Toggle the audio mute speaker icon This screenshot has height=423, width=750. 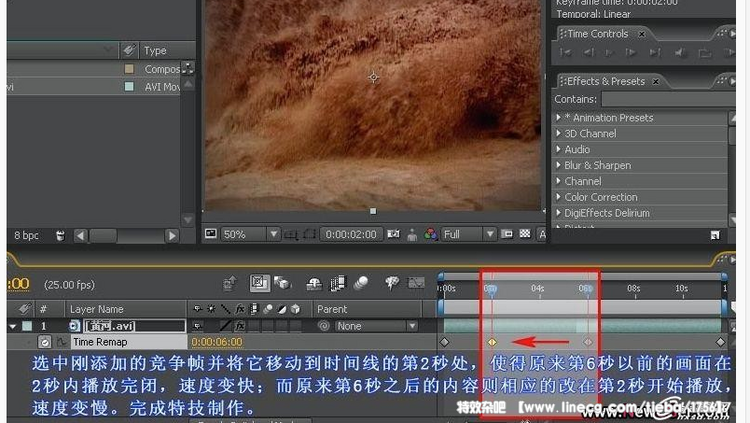(680, 53)
